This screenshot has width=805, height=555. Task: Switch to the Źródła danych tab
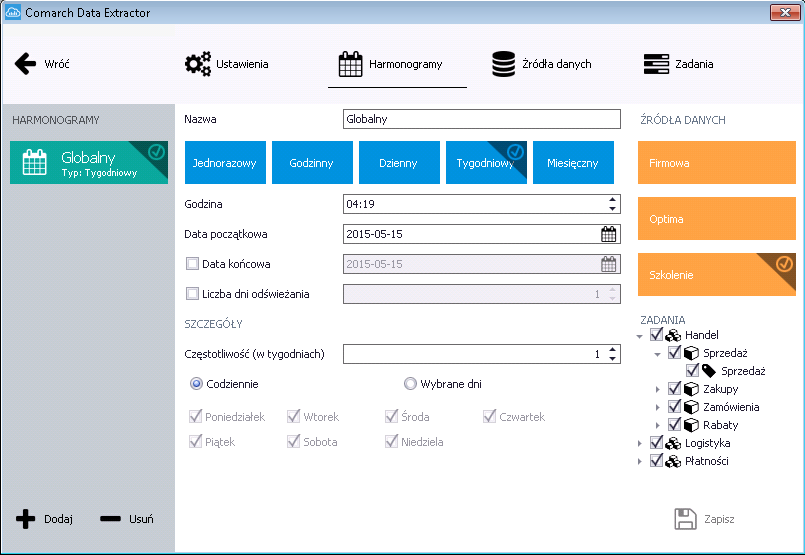542,64
